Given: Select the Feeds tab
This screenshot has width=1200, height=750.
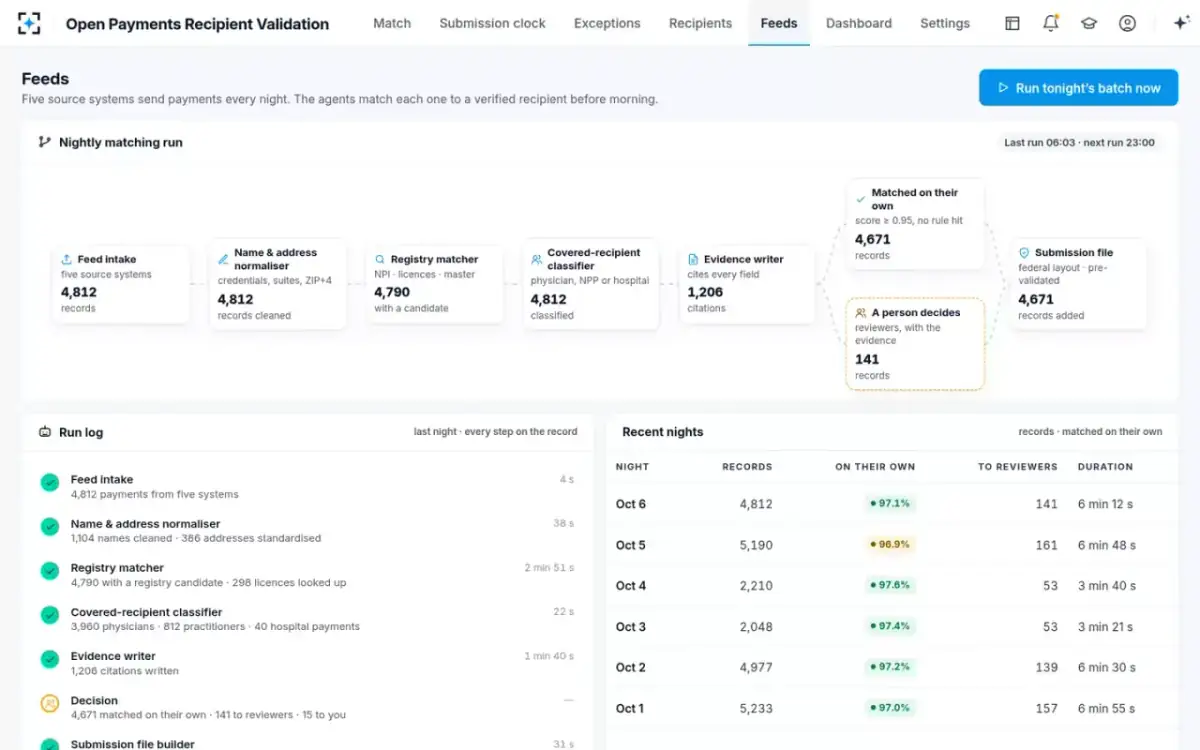Looking at the screenshot, I should click(779, 23).
